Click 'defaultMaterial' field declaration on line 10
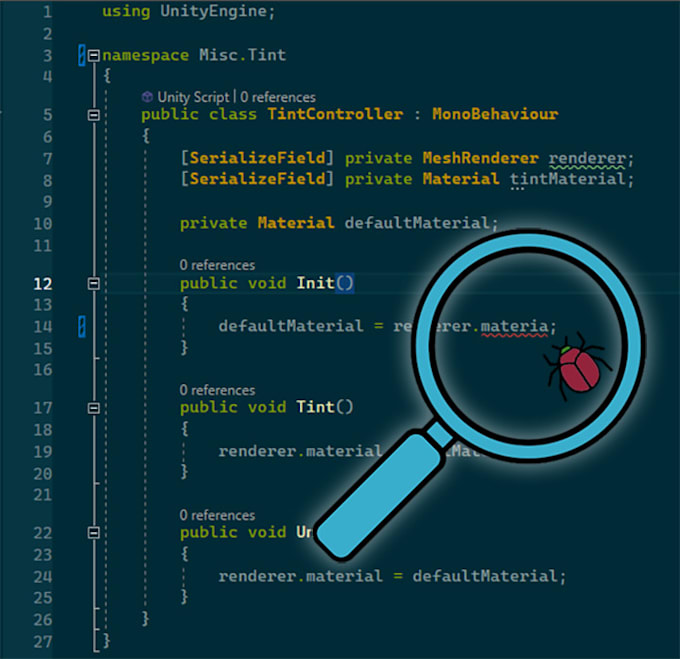 (x=418, y=223)
